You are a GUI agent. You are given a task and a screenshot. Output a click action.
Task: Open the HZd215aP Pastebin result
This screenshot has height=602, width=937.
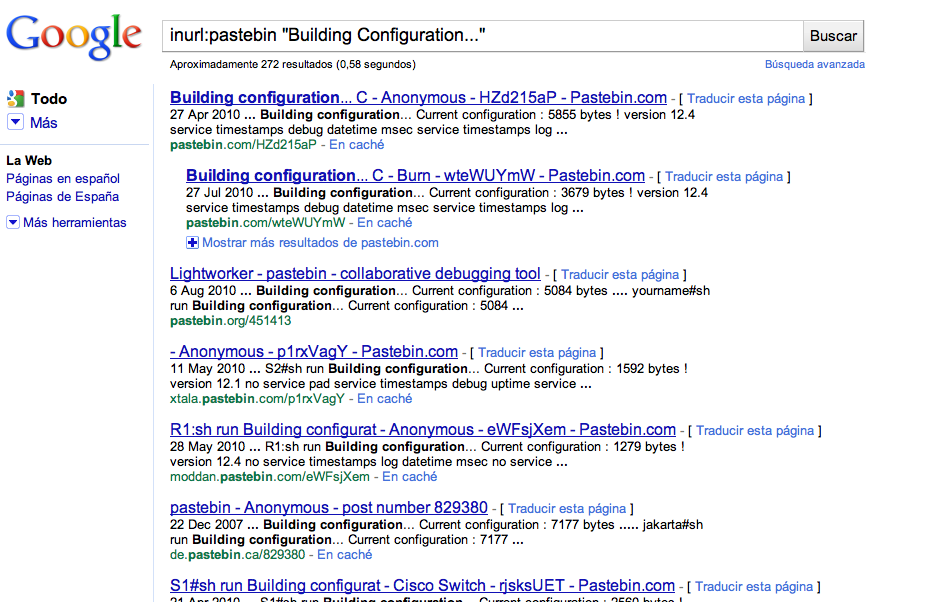coord(418,98)
